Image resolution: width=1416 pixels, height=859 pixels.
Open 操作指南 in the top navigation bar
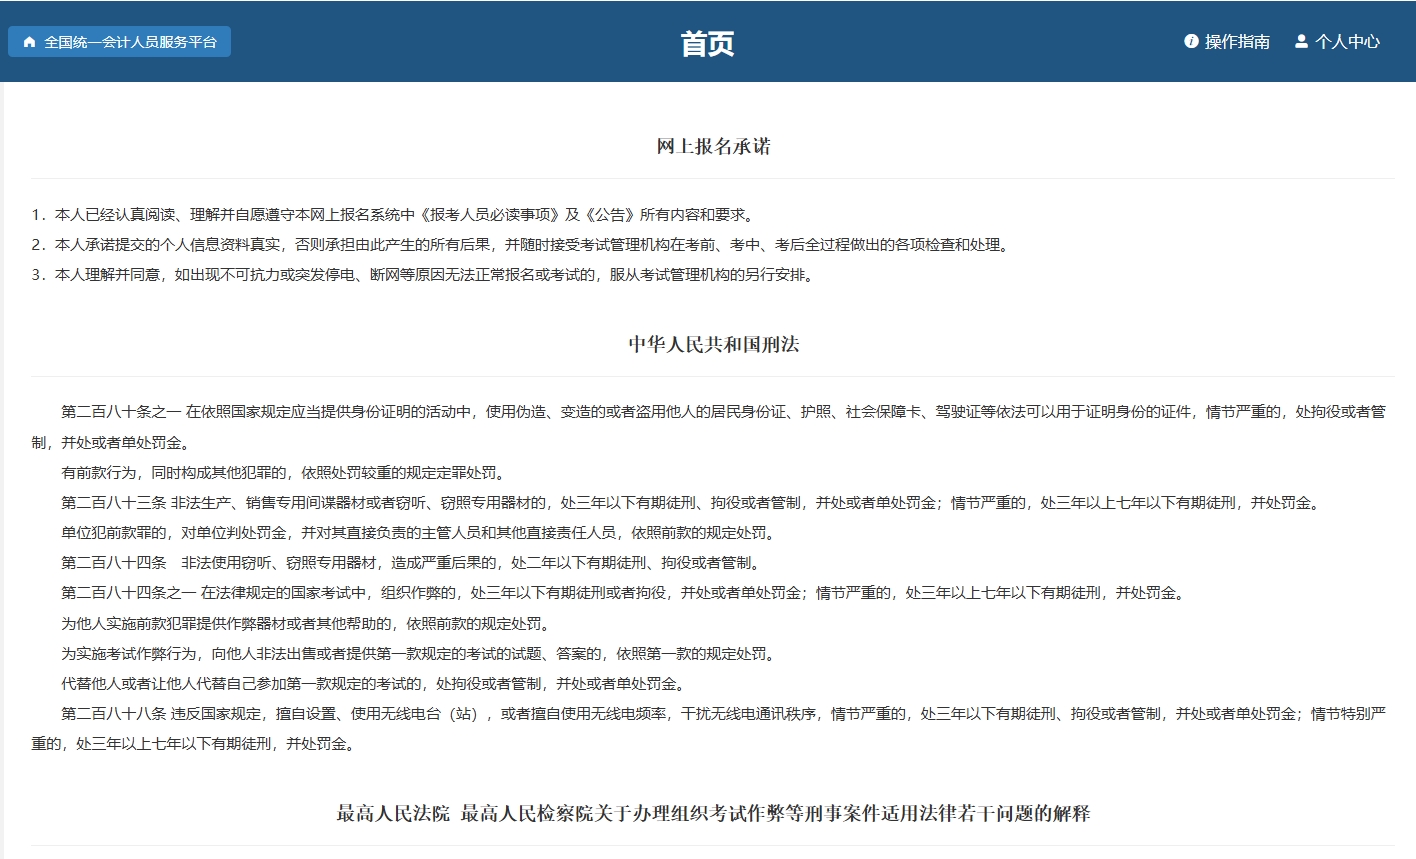(1235, 42)
